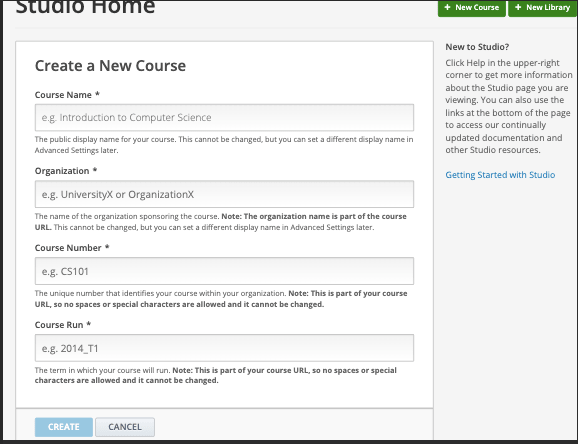Click the New to Studio? sidebar heading

pyautogui.click(x=477, y=47)
